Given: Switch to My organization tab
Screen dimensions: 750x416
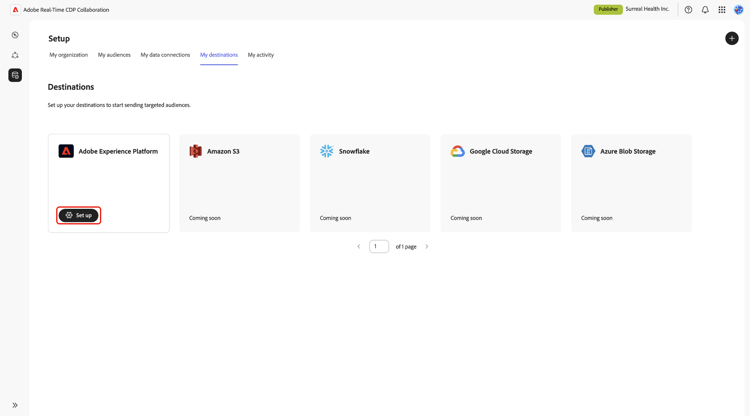Looking at the screenshot, I should pos(68,55).
